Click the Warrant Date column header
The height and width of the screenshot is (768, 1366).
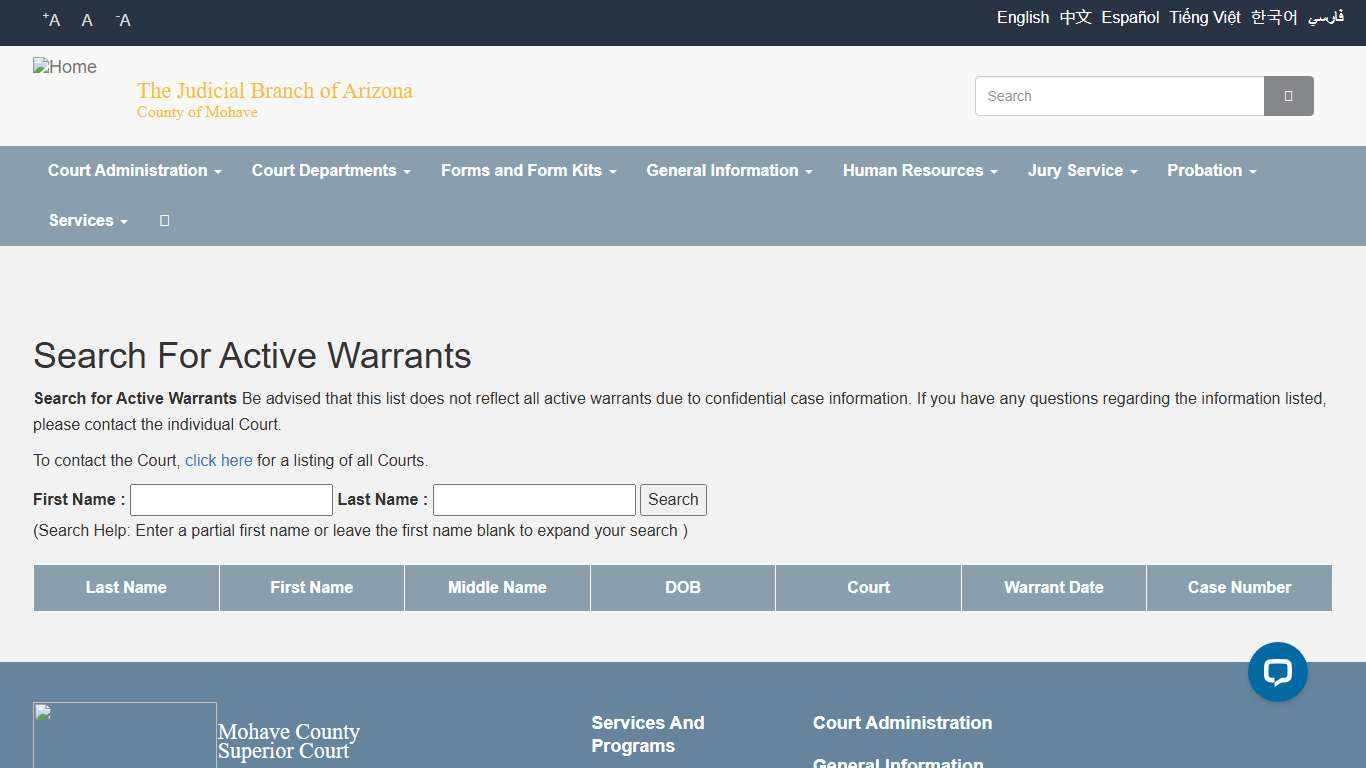pyautogui.click(x=1053, y=588)
